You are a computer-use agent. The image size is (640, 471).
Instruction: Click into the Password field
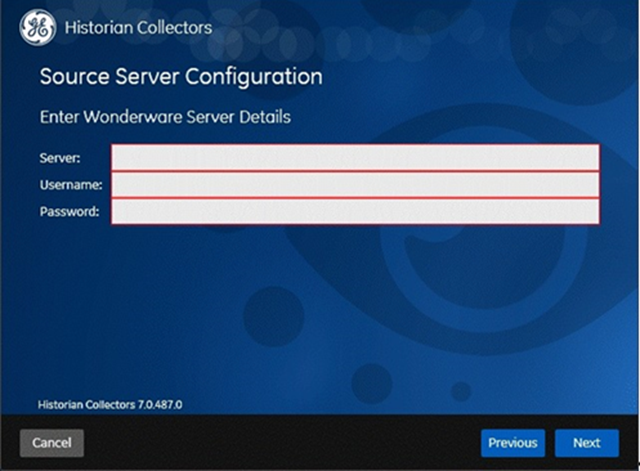[355, 211]
